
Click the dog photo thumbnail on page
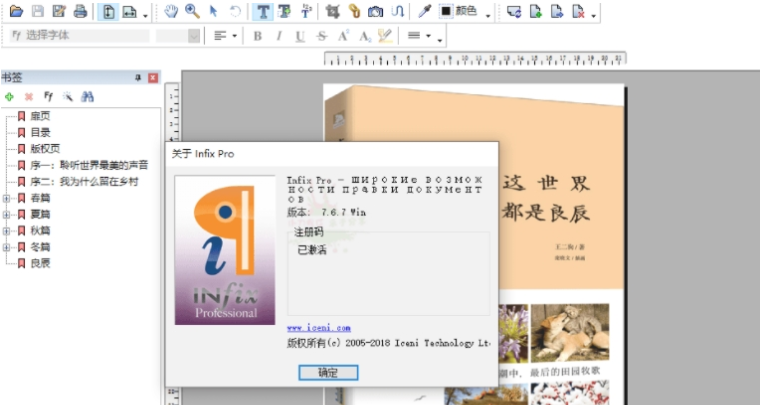(x=570, y=333)
